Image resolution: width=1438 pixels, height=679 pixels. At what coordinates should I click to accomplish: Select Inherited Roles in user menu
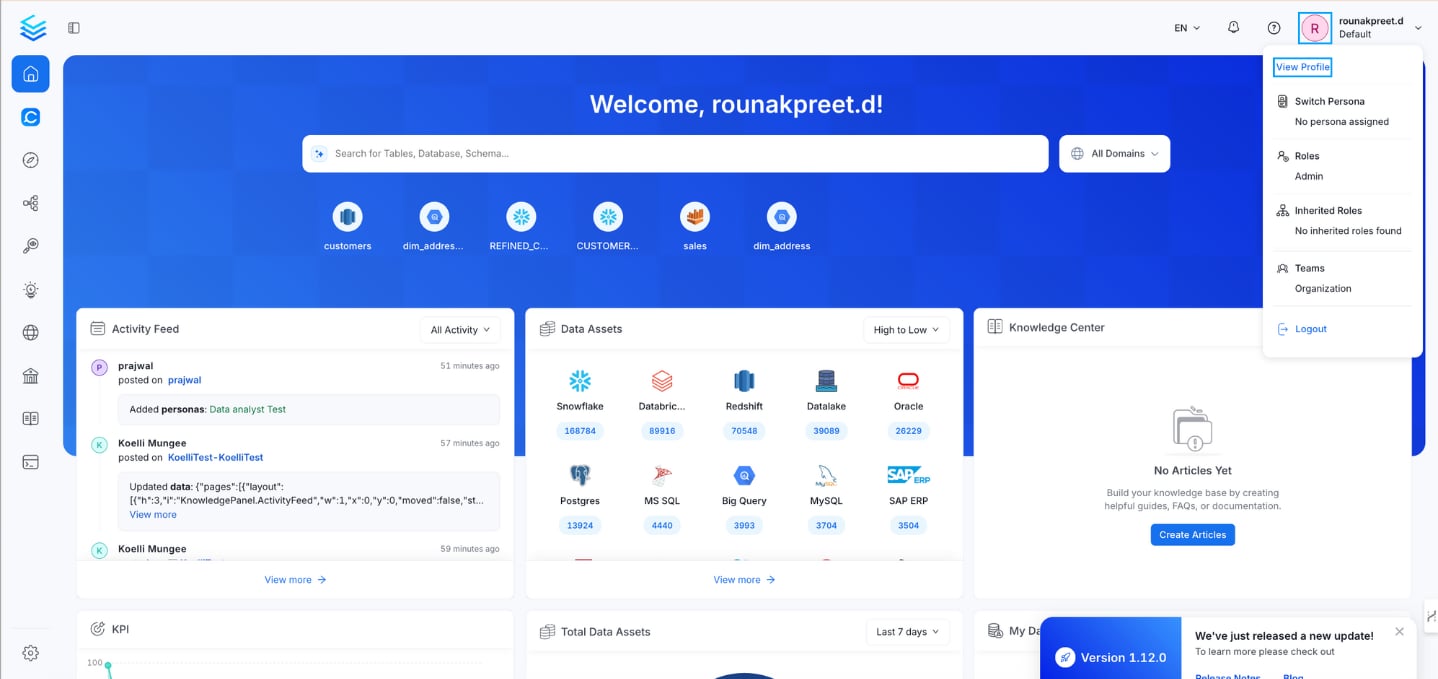[x=1328, y=211]
